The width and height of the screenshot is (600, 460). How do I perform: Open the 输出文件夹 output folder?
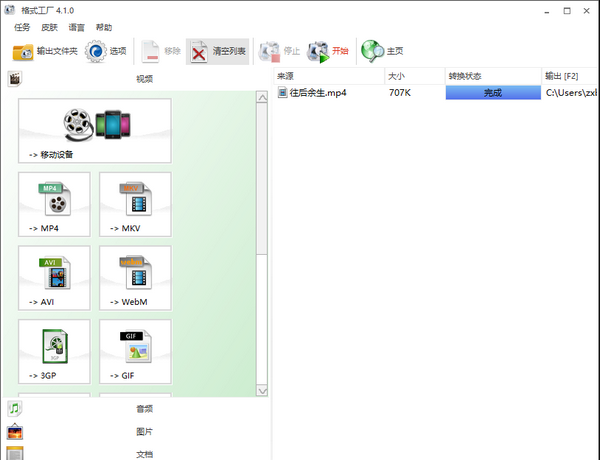[44, 51]
